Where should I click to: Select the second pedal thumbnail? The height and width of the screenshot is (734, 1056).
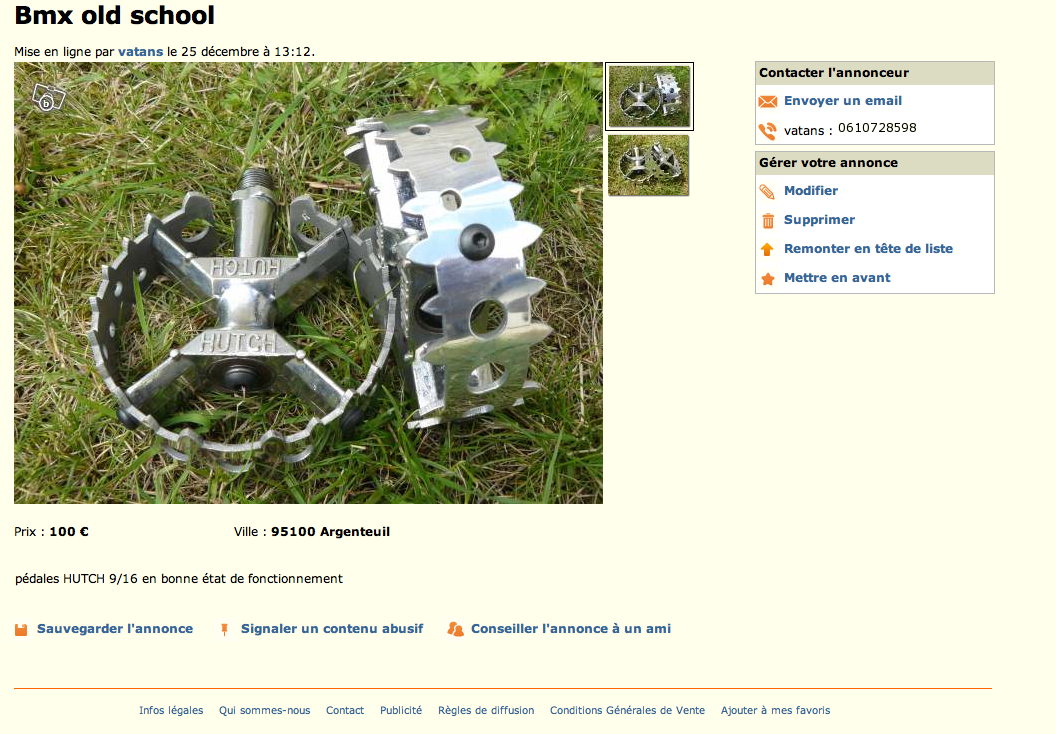pos(649,166)
